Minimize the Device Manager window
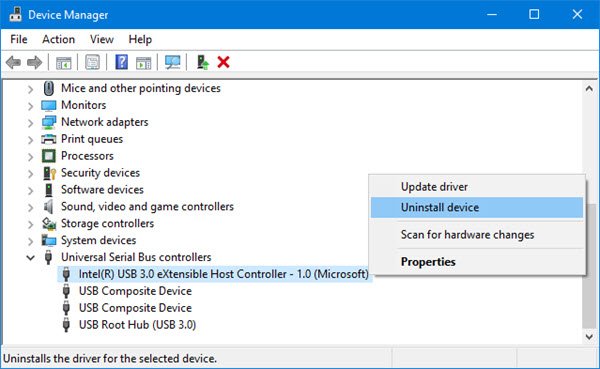The width and height of the screenshot is (600, 369). [492, 15]
